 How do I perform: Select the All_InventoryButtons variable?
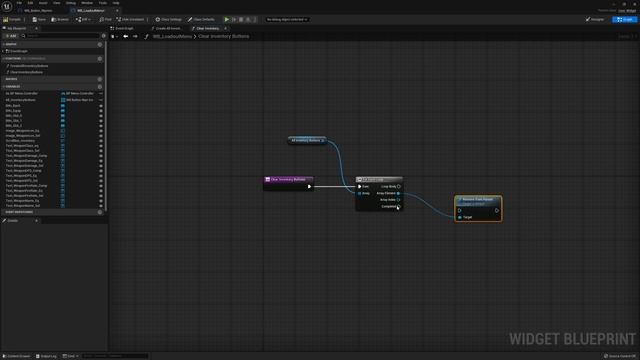click(20, 100)
